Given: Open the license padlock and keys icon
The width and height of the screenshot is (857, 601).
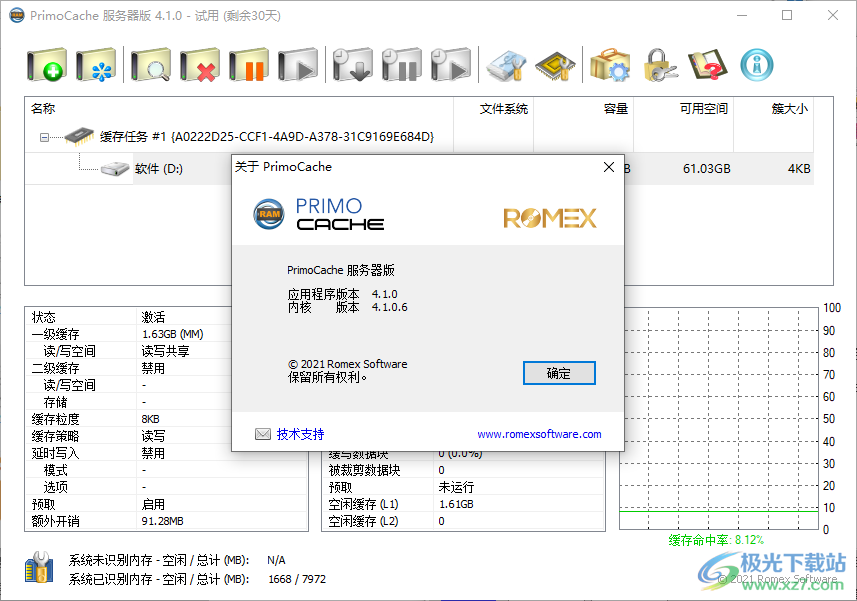Looking at the screenshot, I should point(660,65).
